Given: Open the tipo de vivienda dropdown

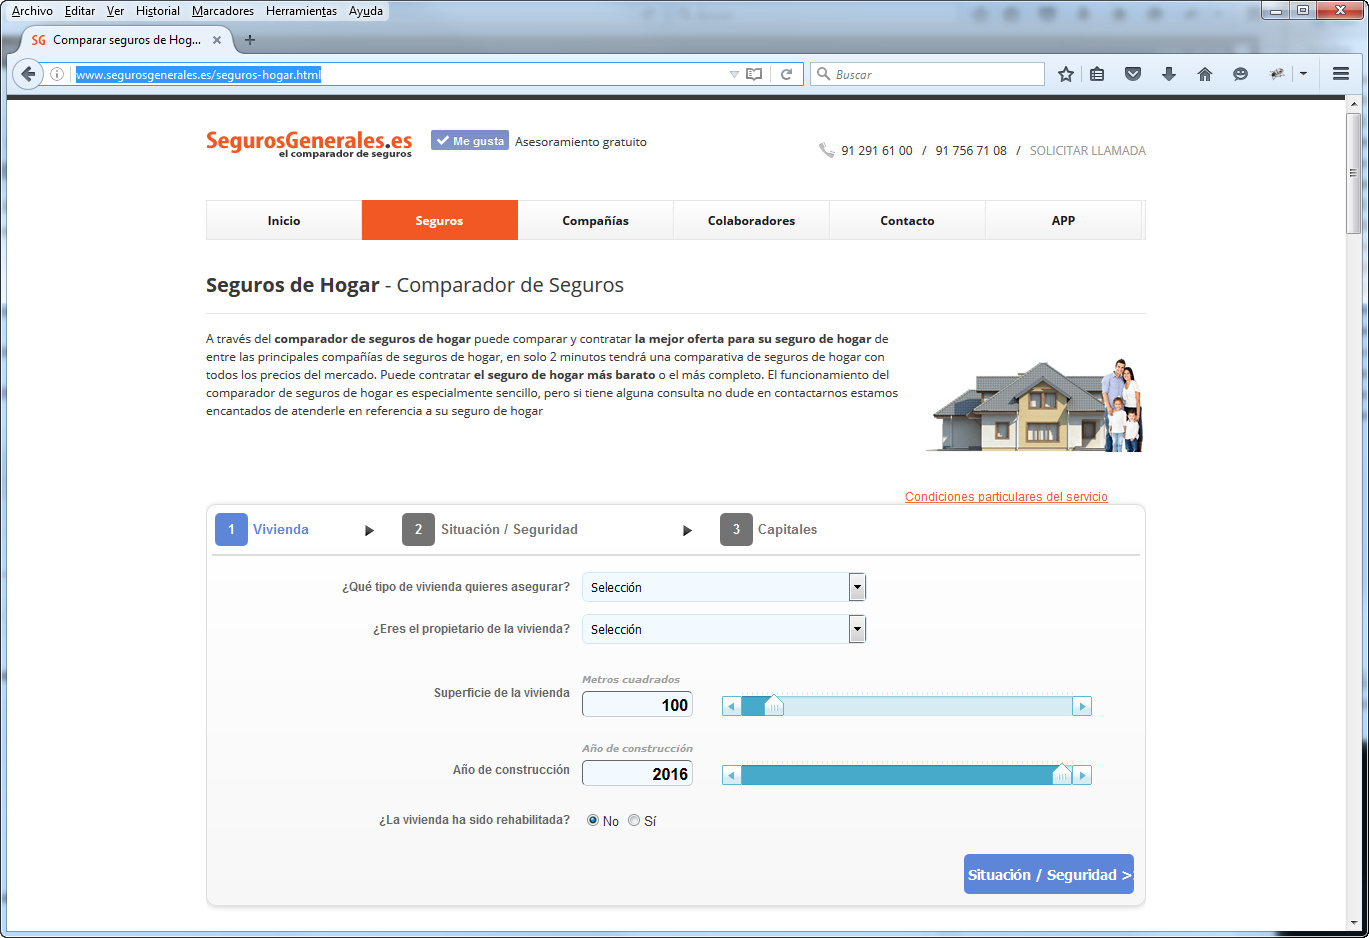Looking at the screenshot, I should 857,587.
